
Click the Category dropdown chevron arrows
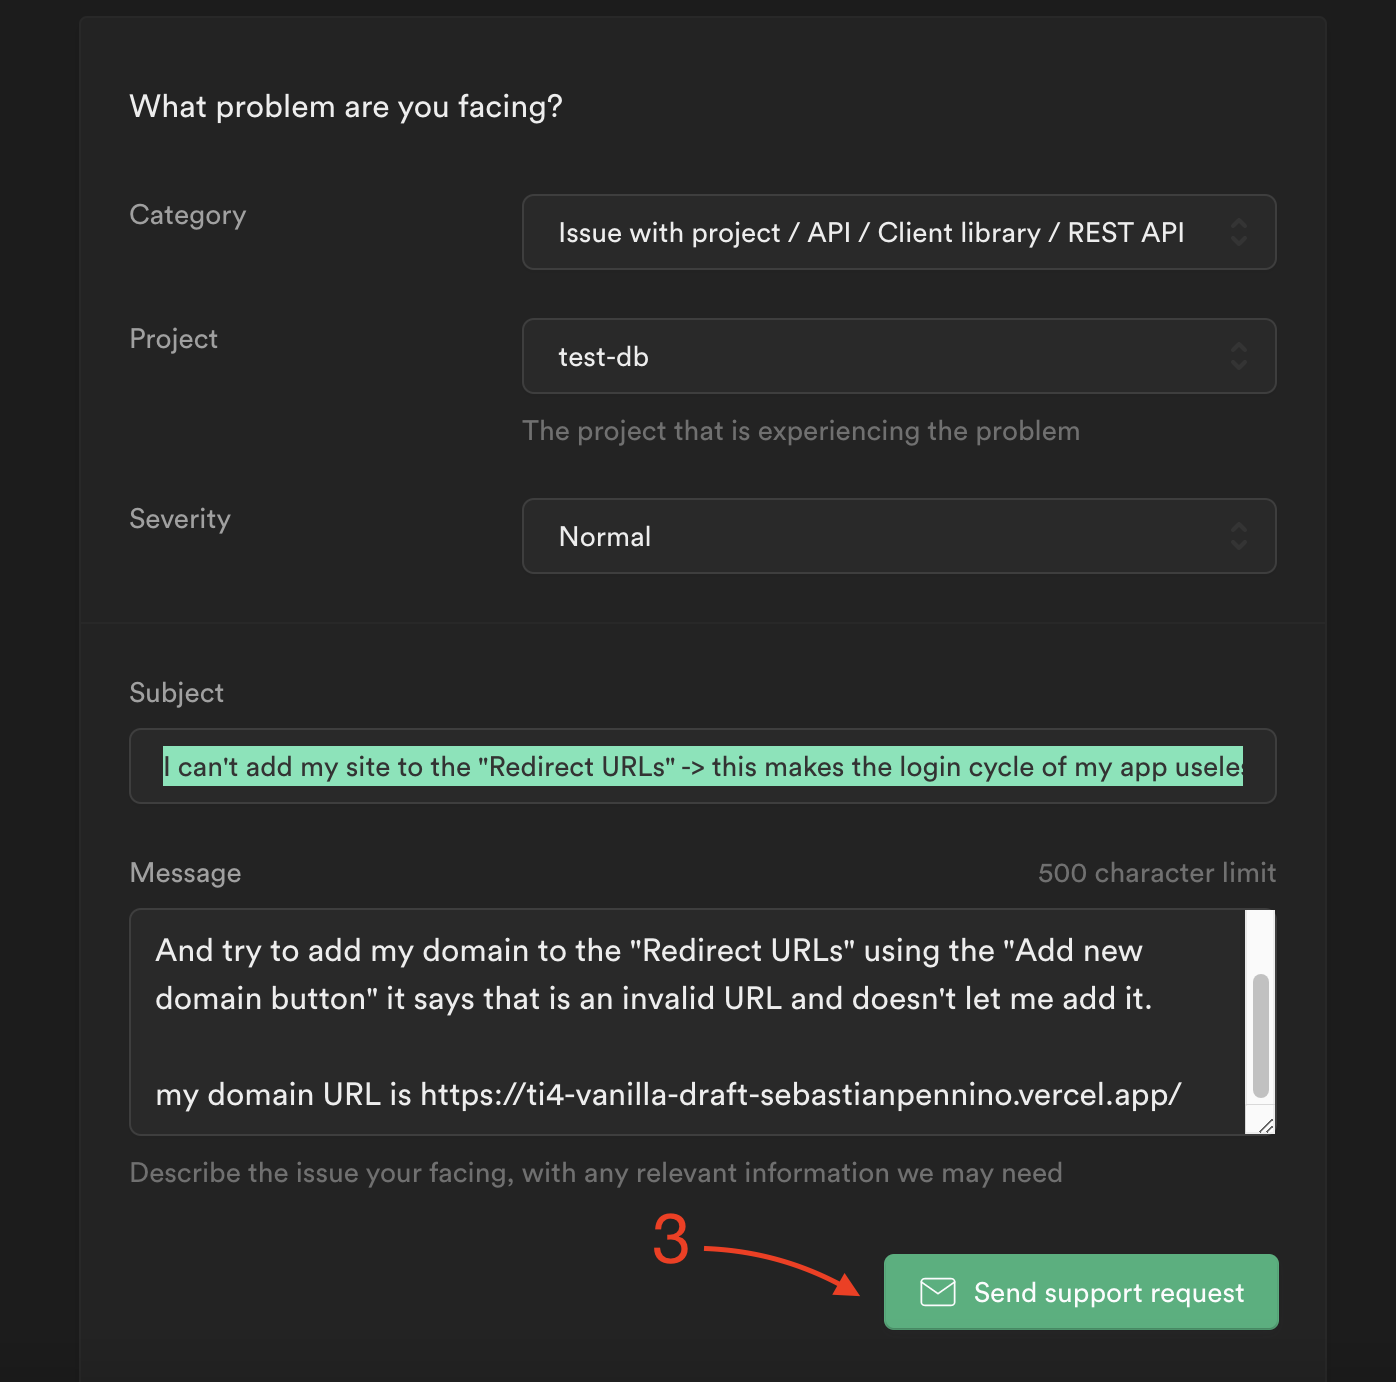[x=1240, y=232]
